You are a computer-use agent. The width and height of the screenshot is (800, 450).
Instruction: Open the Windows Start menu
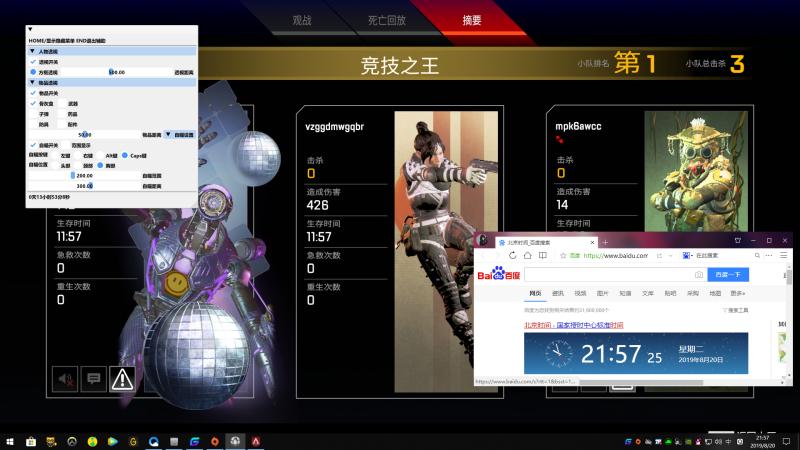[10, 441]
